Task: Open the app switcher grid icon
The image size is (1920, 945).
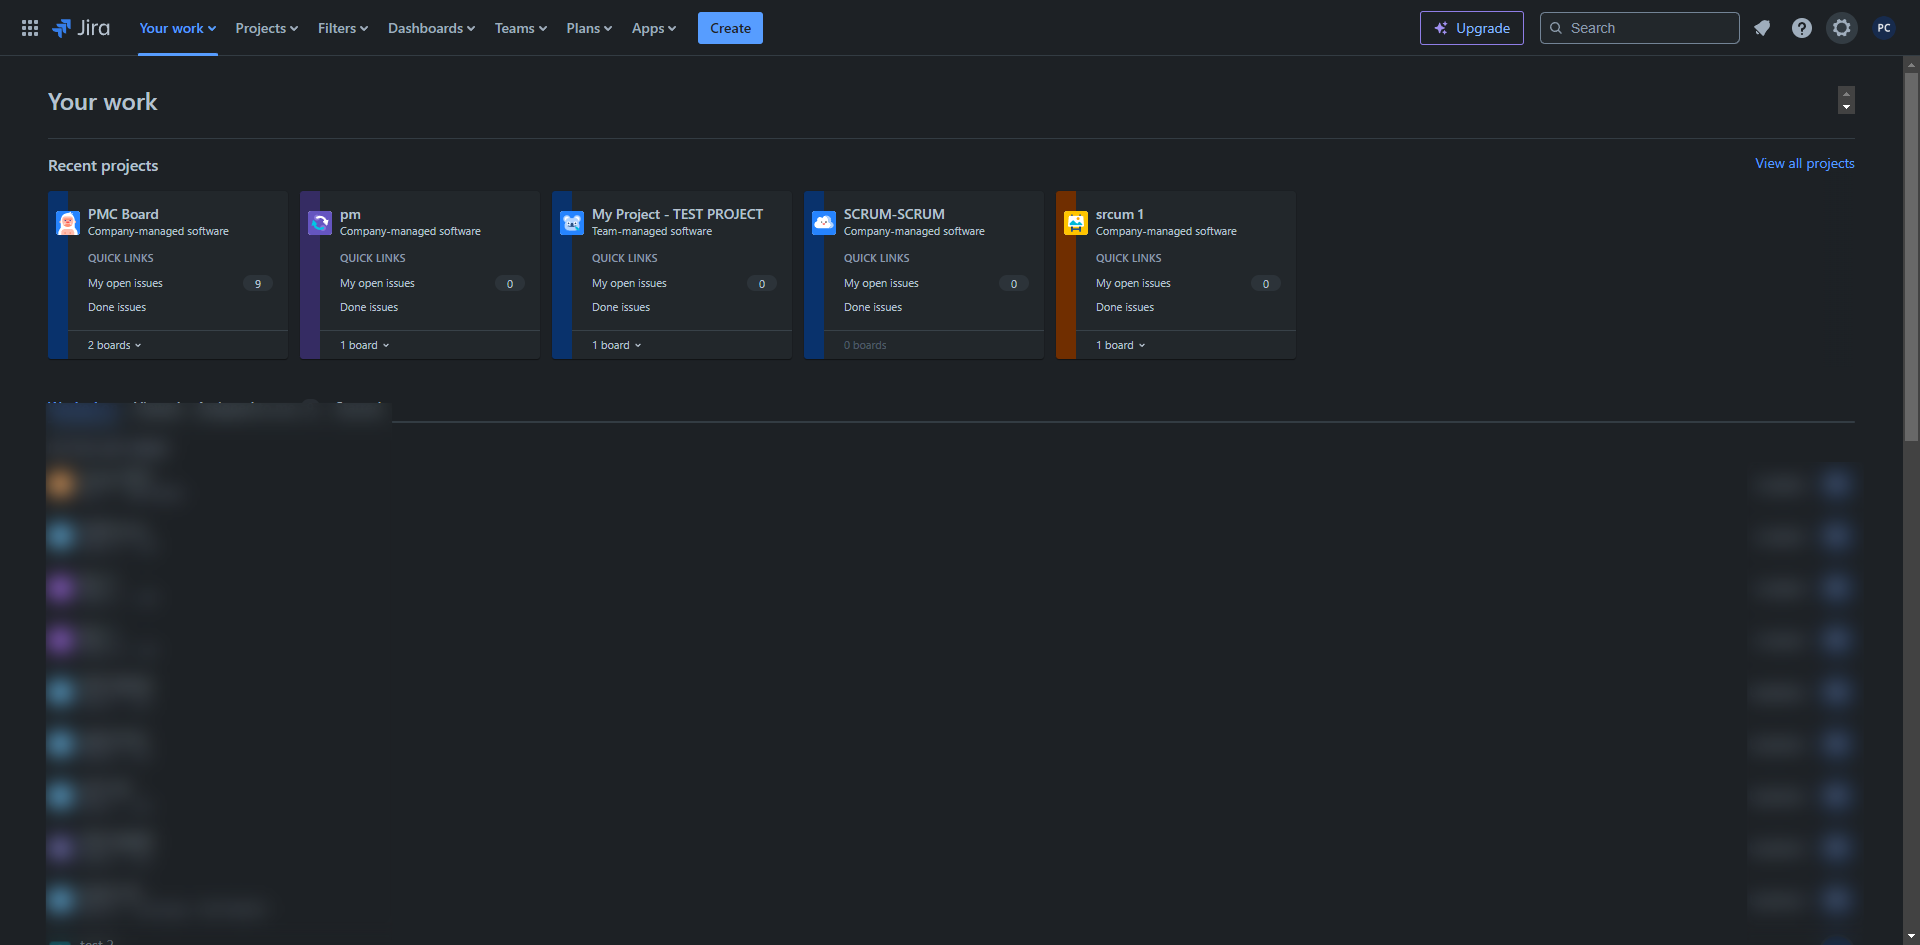Action: coord(30,28)
